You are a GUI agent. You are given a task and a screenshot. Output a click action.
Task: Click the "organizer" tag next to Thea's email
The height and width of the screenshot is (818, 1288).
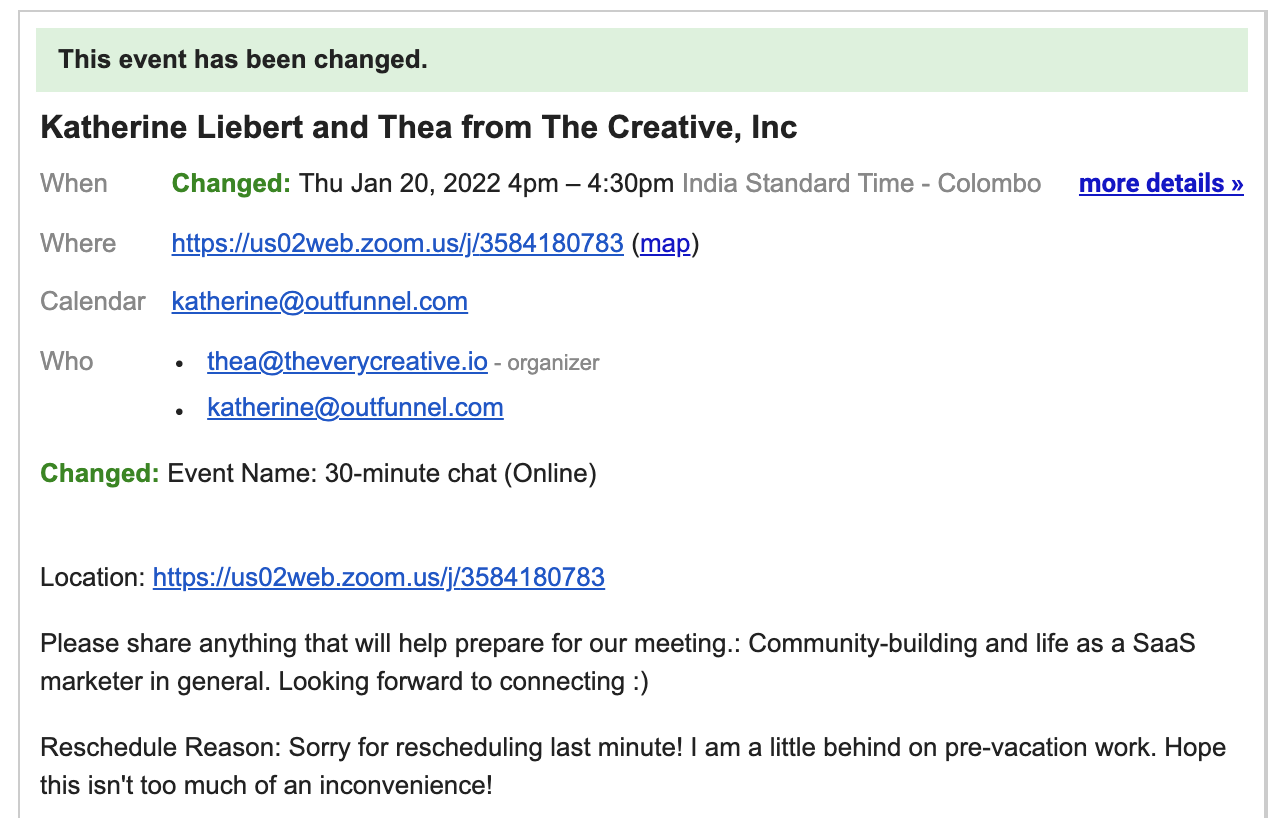tap(553, 363)
